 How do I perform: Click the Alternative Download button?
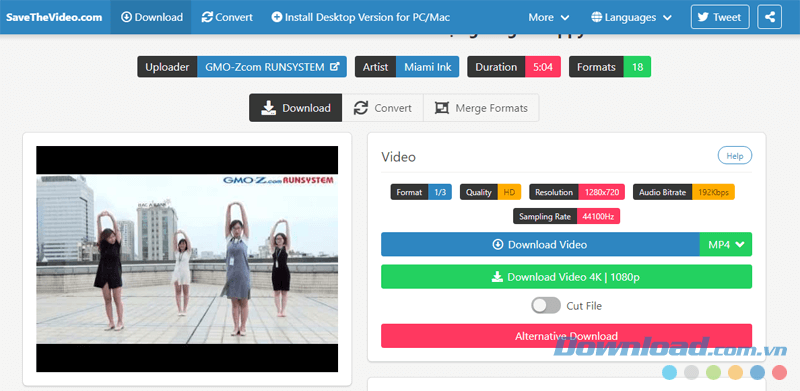(566, 336)
